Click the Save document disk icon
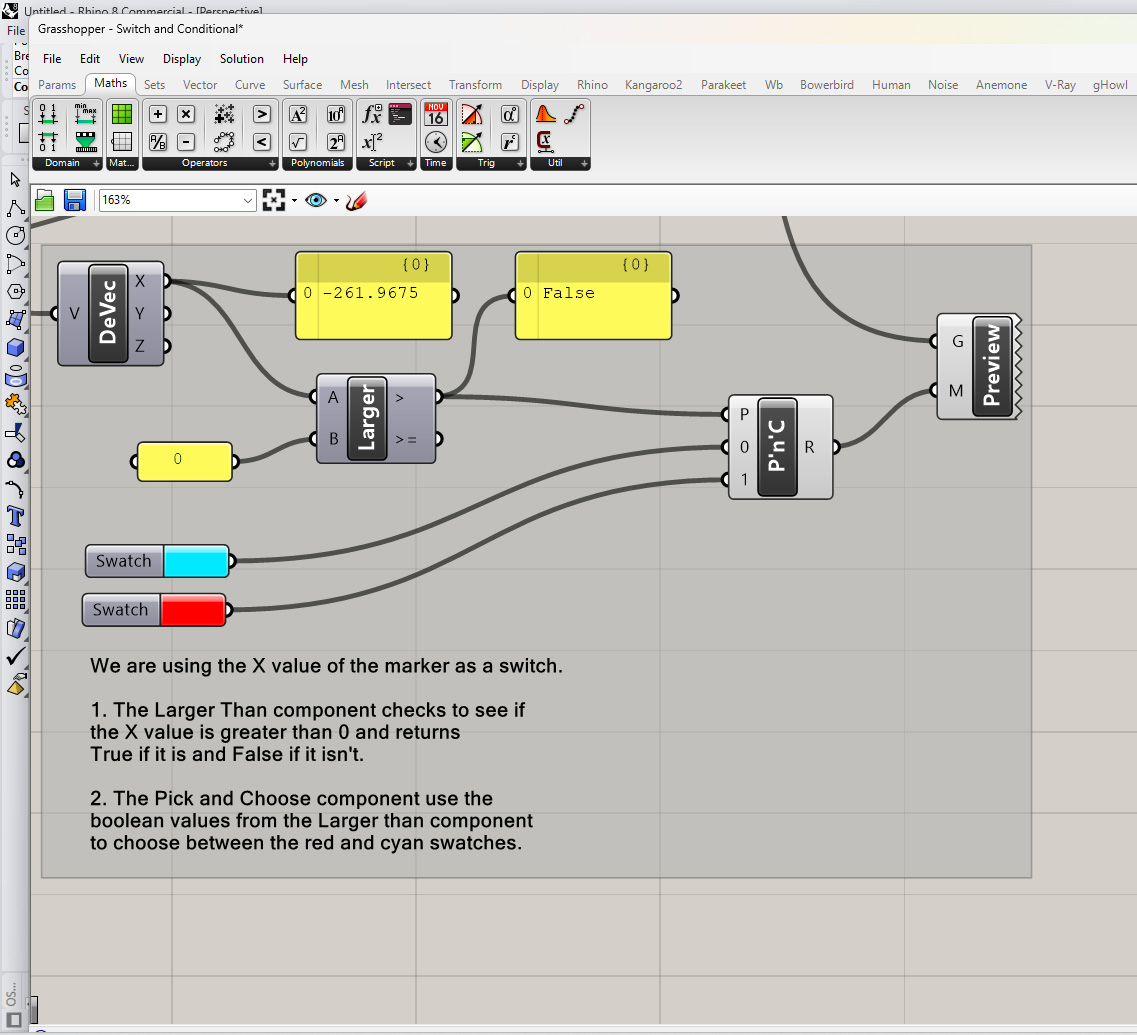The width and height of the screenshot is (1137, 1035). 75,200
